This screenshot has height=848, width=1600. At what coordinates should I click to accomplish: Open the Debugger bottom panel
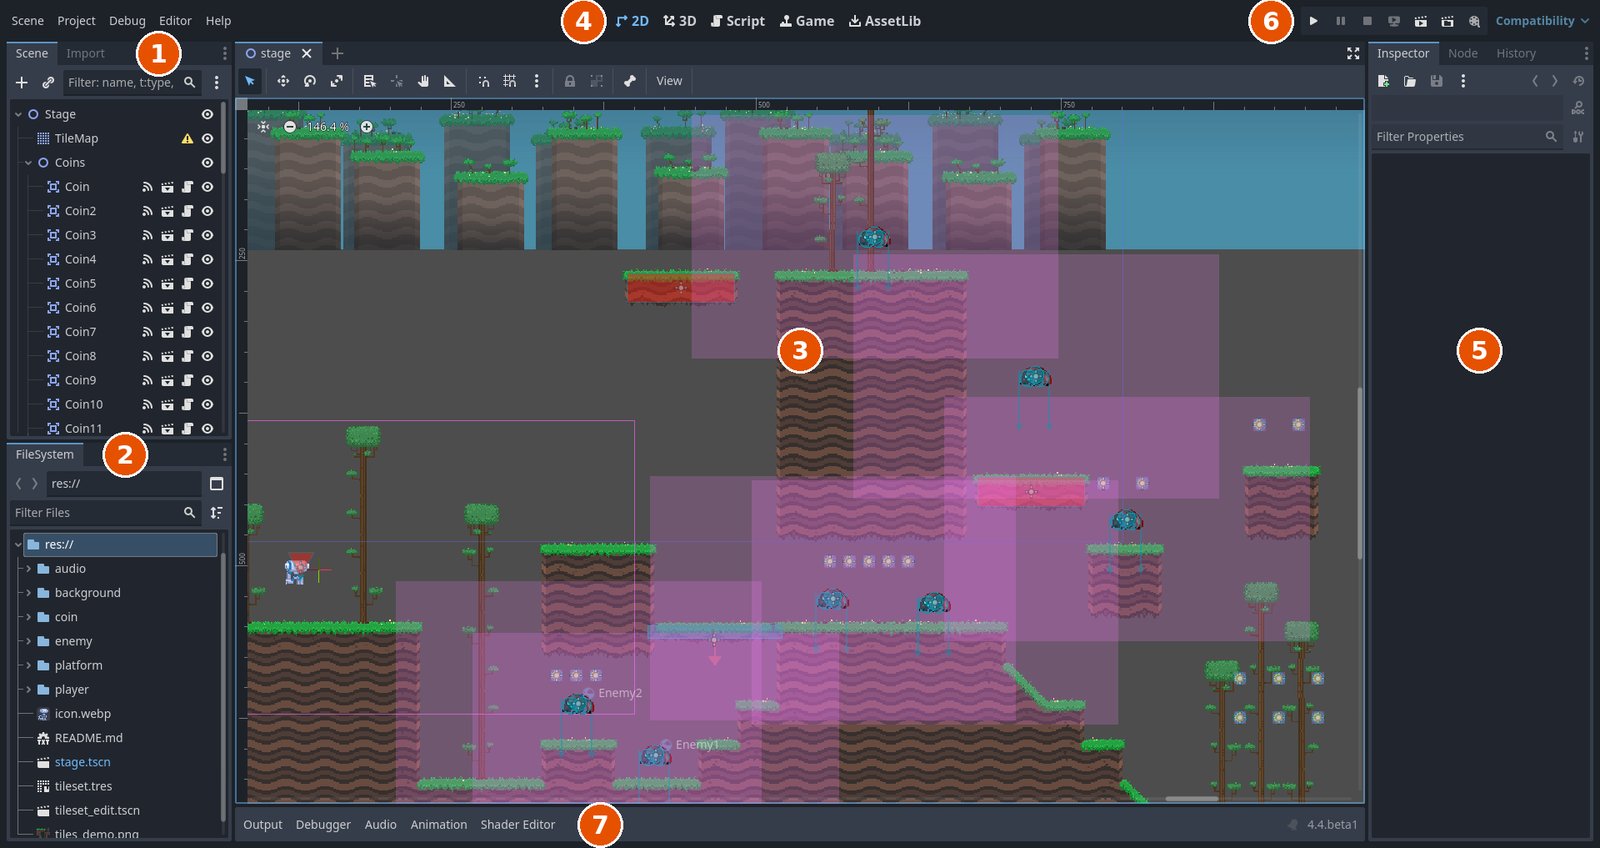tap(323, 825)
